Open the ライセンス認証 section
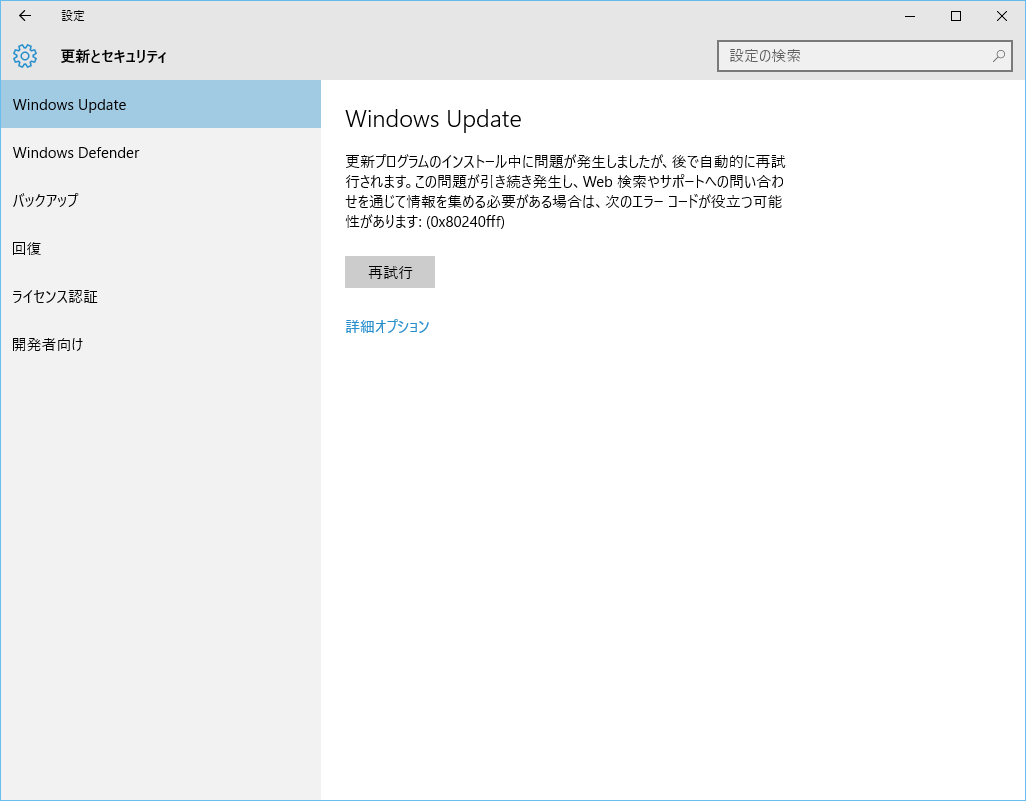The width and height of the screenshot is (1026, 801). tap(161, 296)
